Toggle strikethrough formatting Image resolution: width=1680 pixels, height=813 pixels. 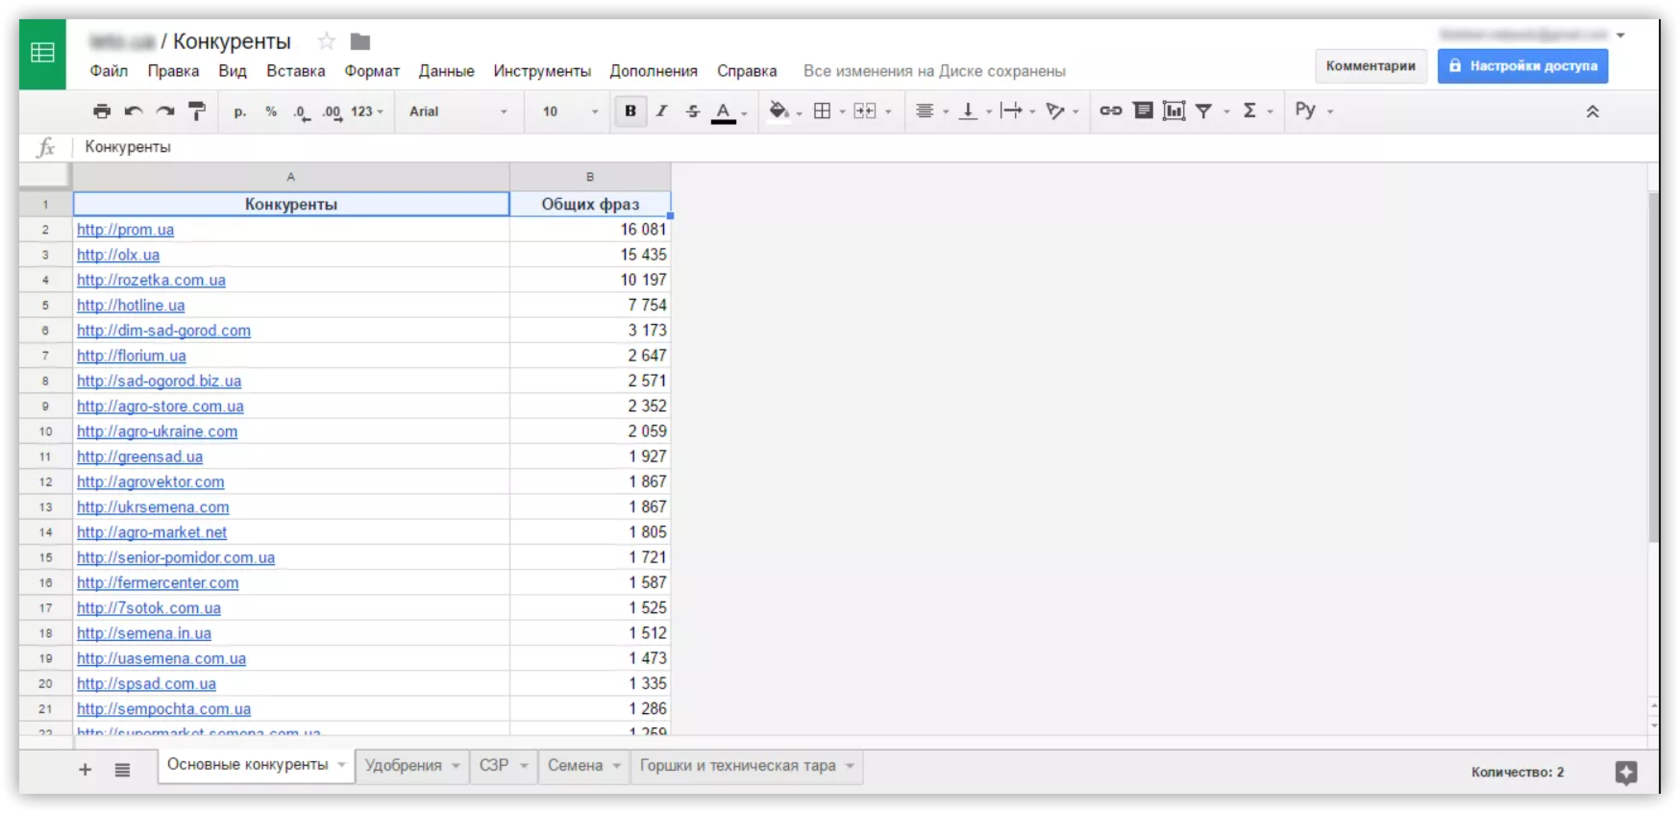coord(692,111)
